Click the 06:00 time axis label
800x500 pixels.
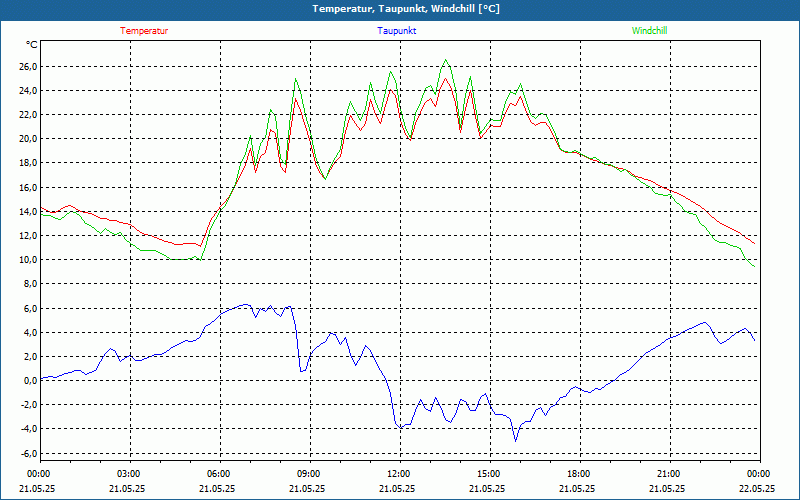(x=220, y=474)
